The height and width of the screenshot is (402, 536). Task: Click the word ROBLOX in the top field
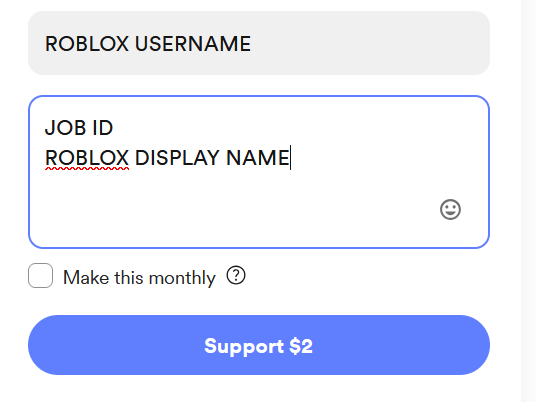coord(87,44)
